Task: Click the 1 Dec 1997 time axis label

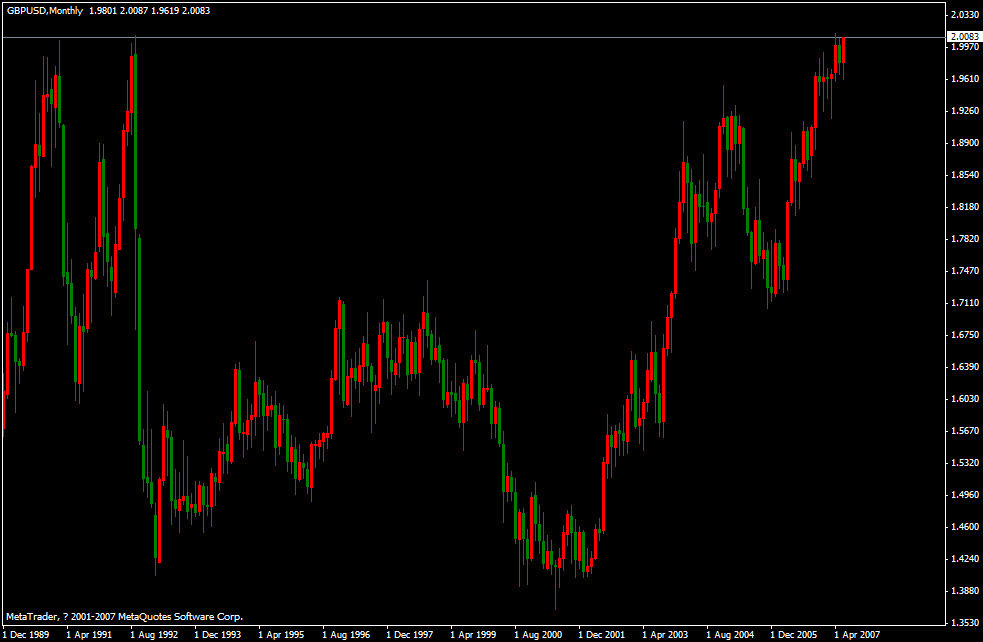Action: tap(411, 634)
